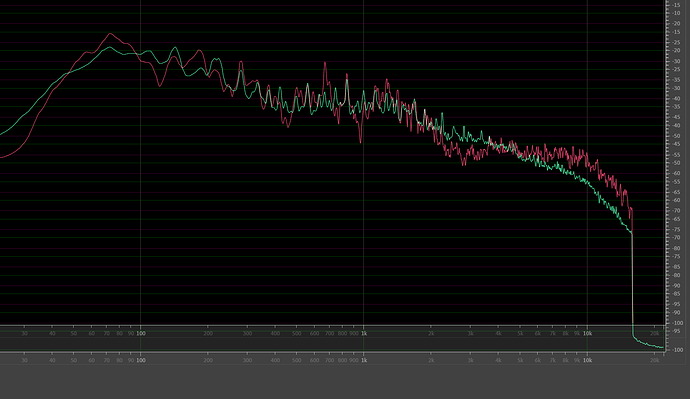Click the 3k label on the lower frequency ruler
This screenshot has width=690, height=399.
(x=470, y=360)
